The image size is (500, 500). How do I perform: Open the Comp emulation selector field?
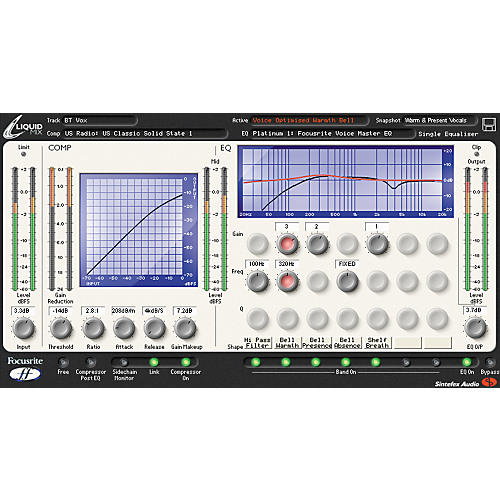pyautogui.click(x=145, y=134)
